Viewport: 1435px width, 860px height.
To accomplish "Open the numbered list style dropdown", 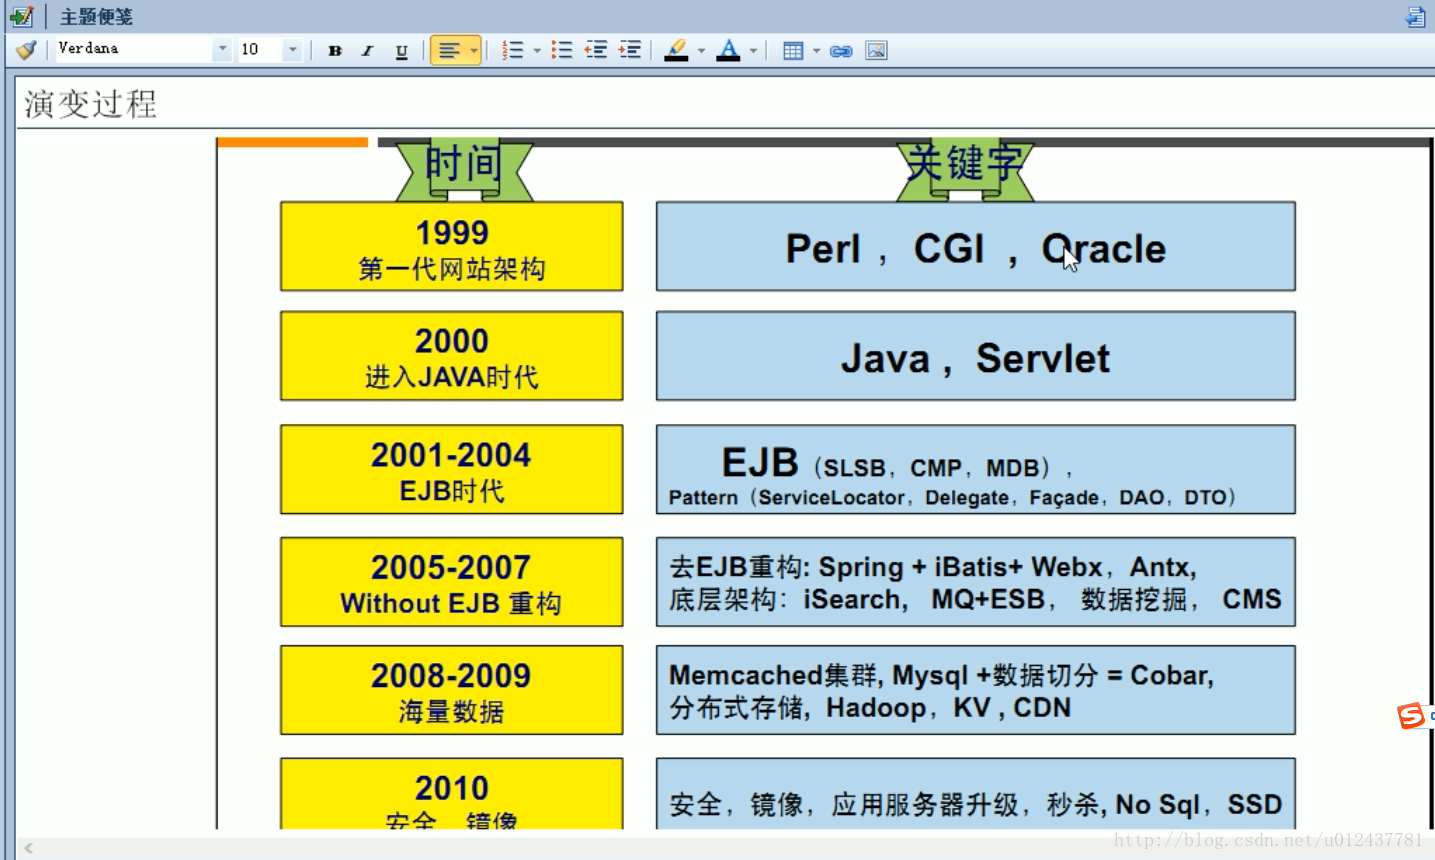I will click(x=537, y=50).
